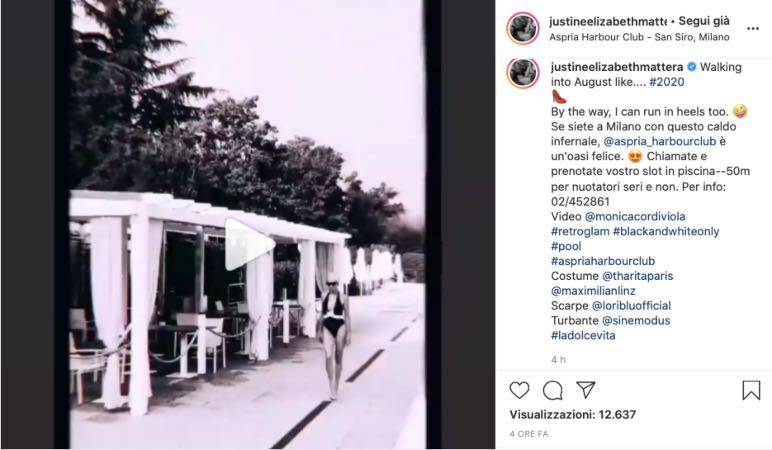
Task: Open the @tharitaparis mention link
Action: 637,276
